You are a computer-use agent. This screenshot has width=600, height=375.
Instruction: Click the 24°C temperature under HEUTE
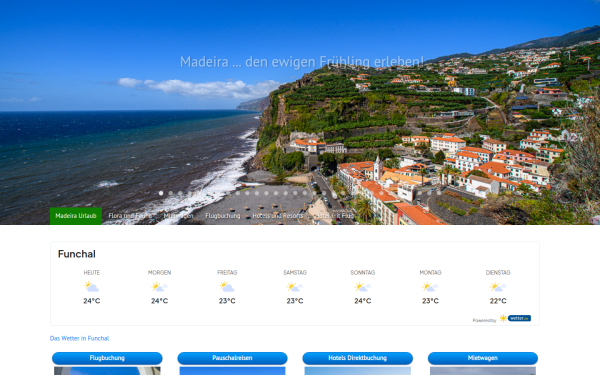91,301
